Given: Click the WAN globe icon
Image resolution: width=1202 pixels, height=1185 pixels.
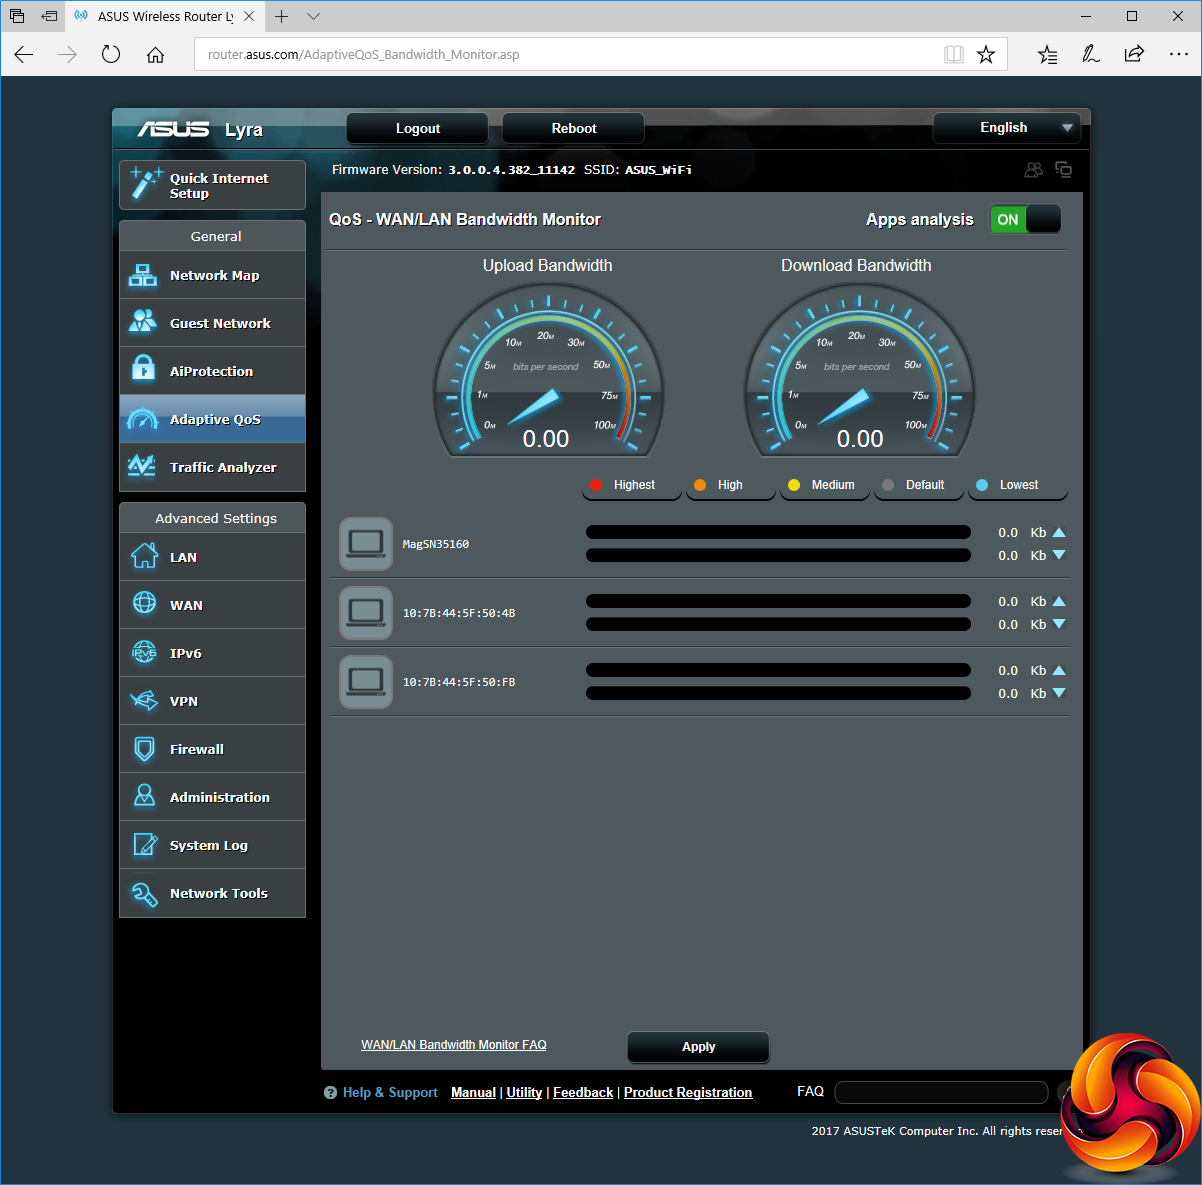Looking at the screenshot, I should point(144,603).
